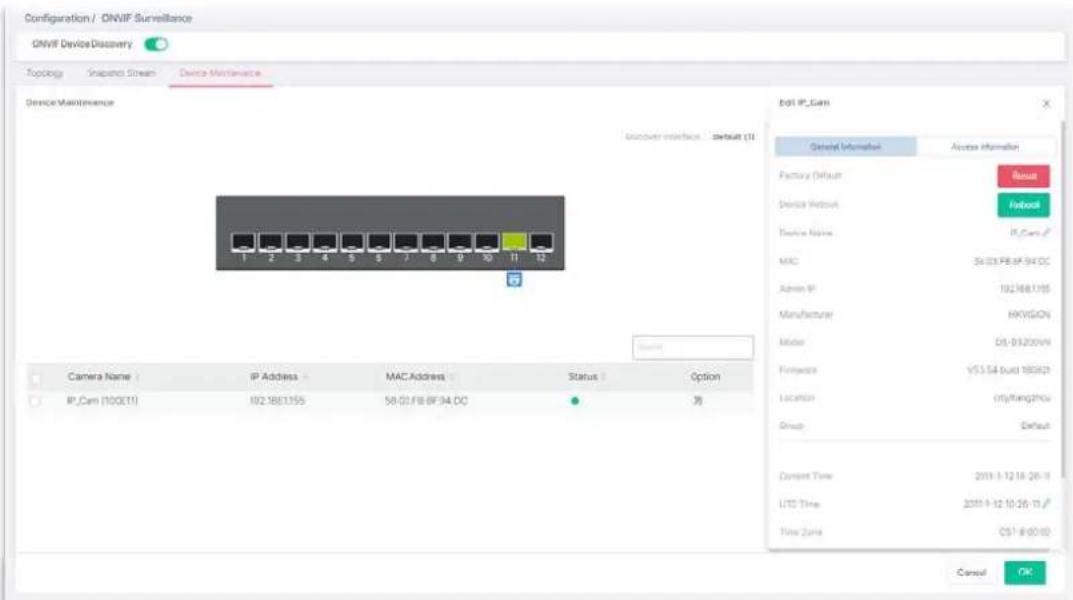Click the green status dot for IP_Cam
Image resolution: width=1073 pixels, height=600 pixels.
tap(575, 401)
